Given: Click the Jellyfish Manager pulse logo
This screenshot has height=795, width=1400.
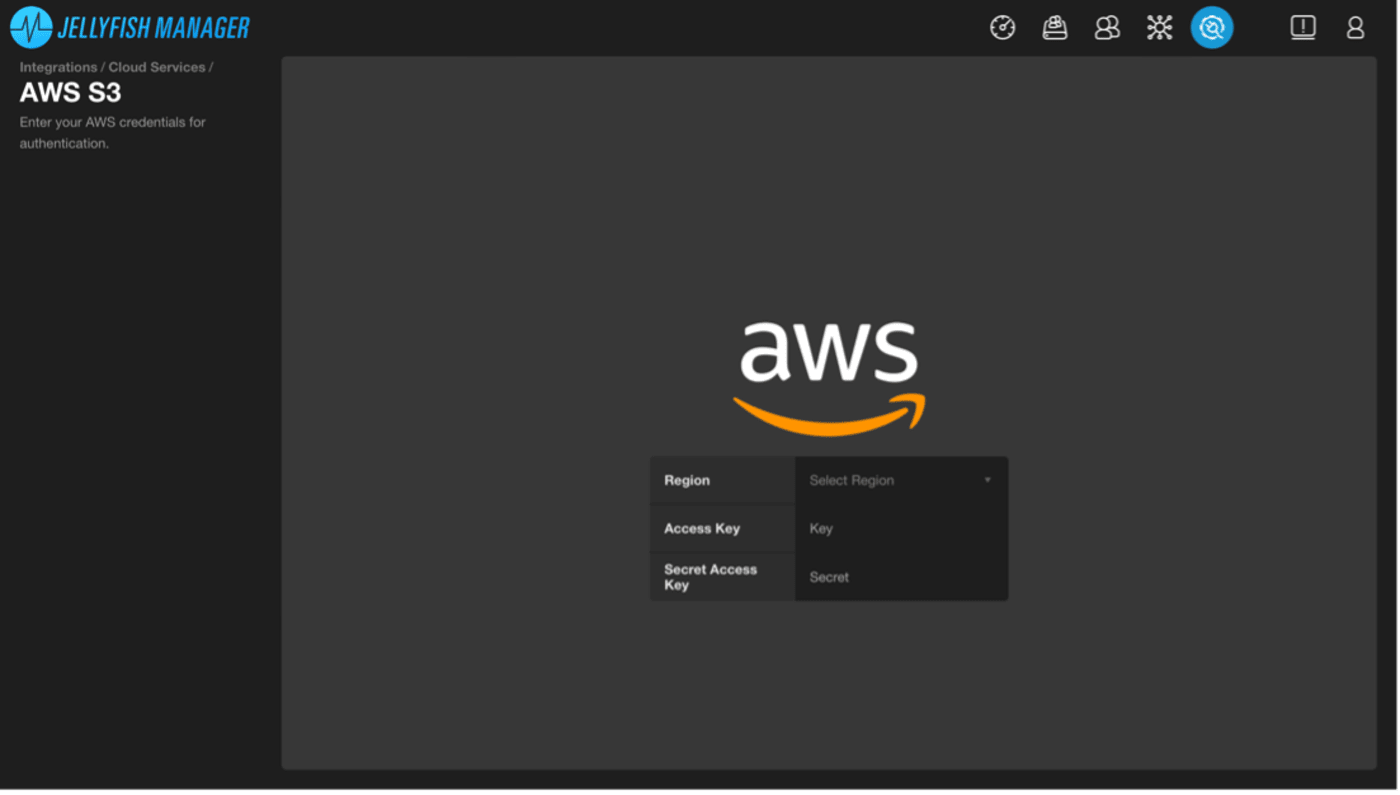Looking at the screenshot, I should [x=31, y=28].
